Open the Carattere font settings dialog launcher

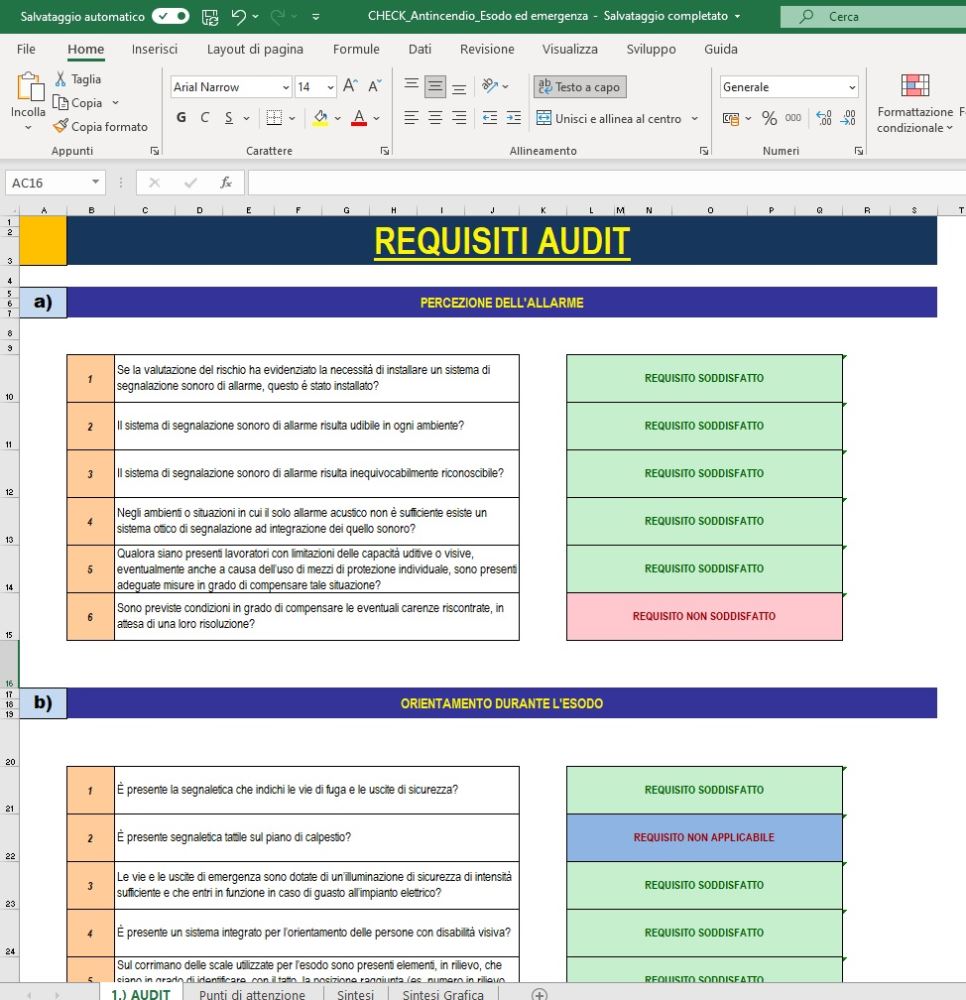[x=384, y=151]
